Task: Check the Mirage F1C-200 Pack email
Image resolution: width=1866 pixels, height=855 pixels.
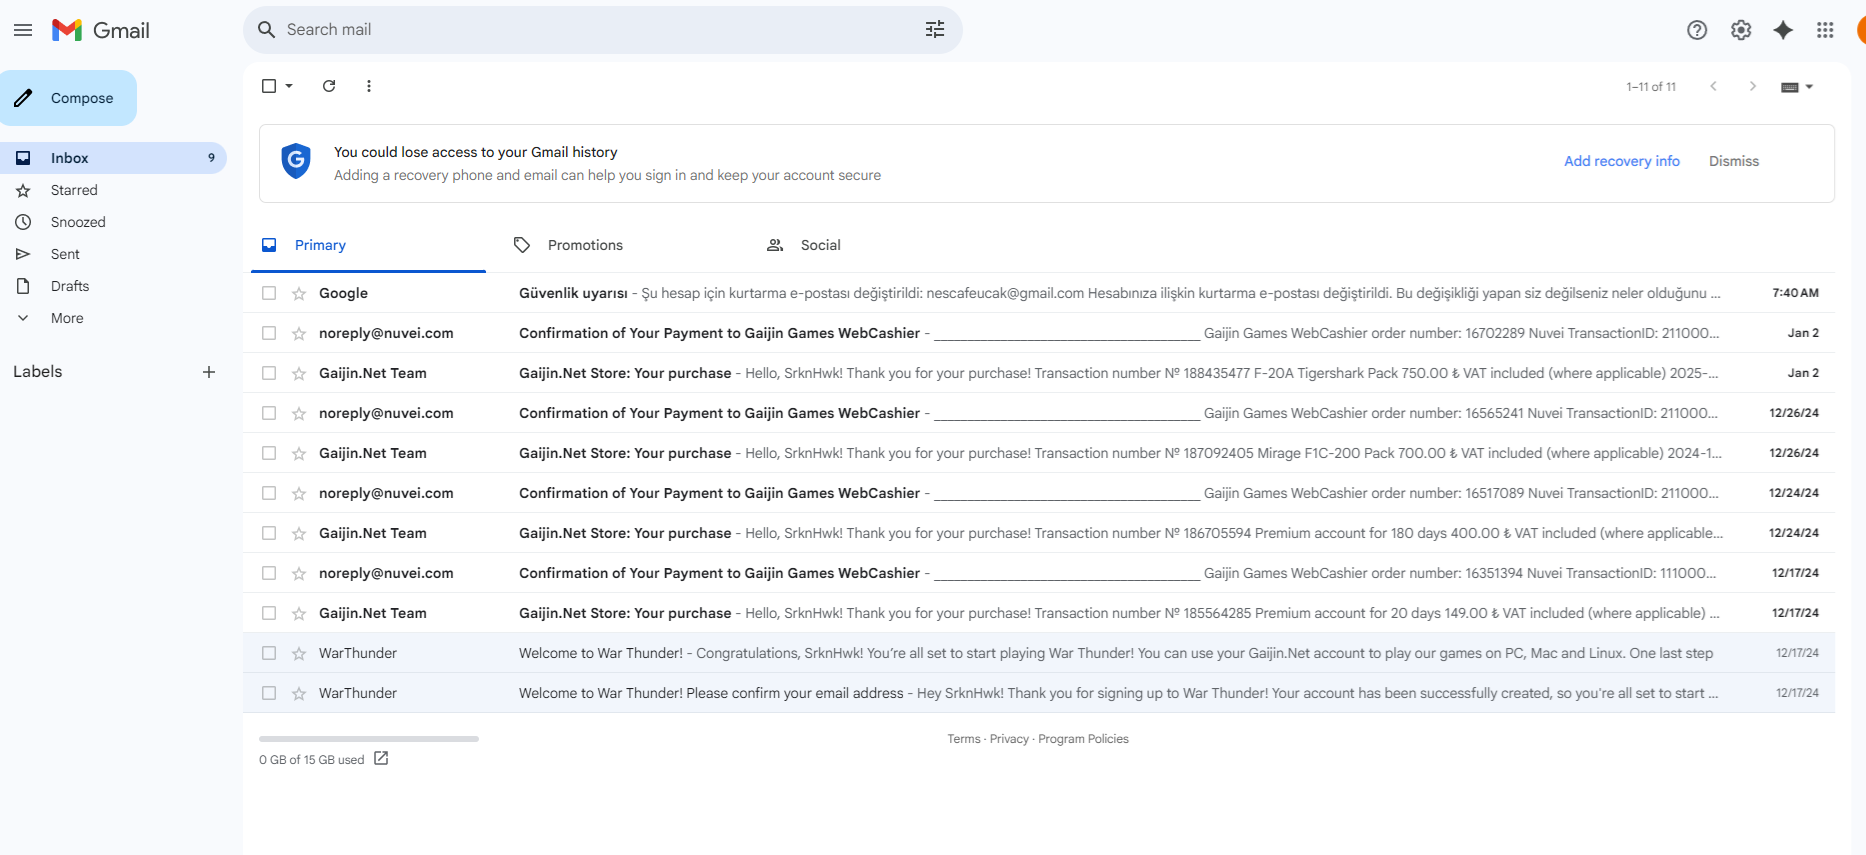Action: click(269, 453)
